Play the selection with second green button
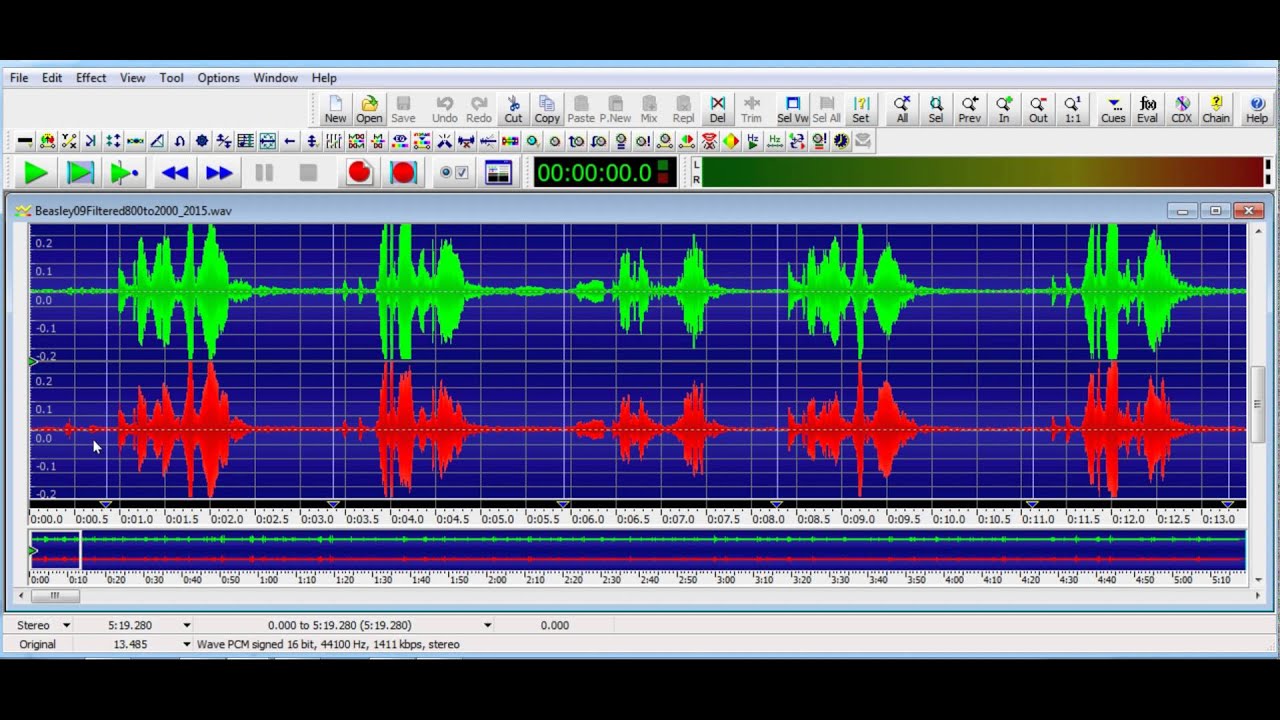Viewport: 1280px width, 720px height. (80, 173)
